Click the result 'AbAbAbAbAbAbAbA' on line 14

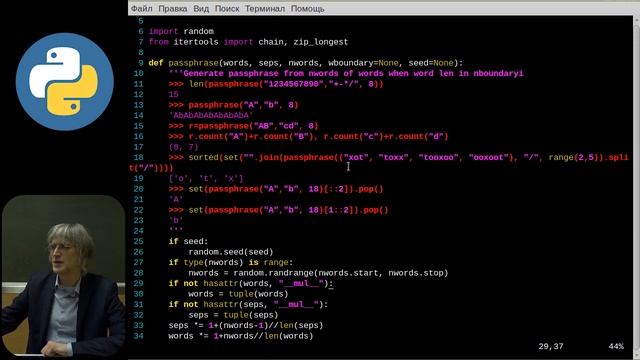point(211,116)
